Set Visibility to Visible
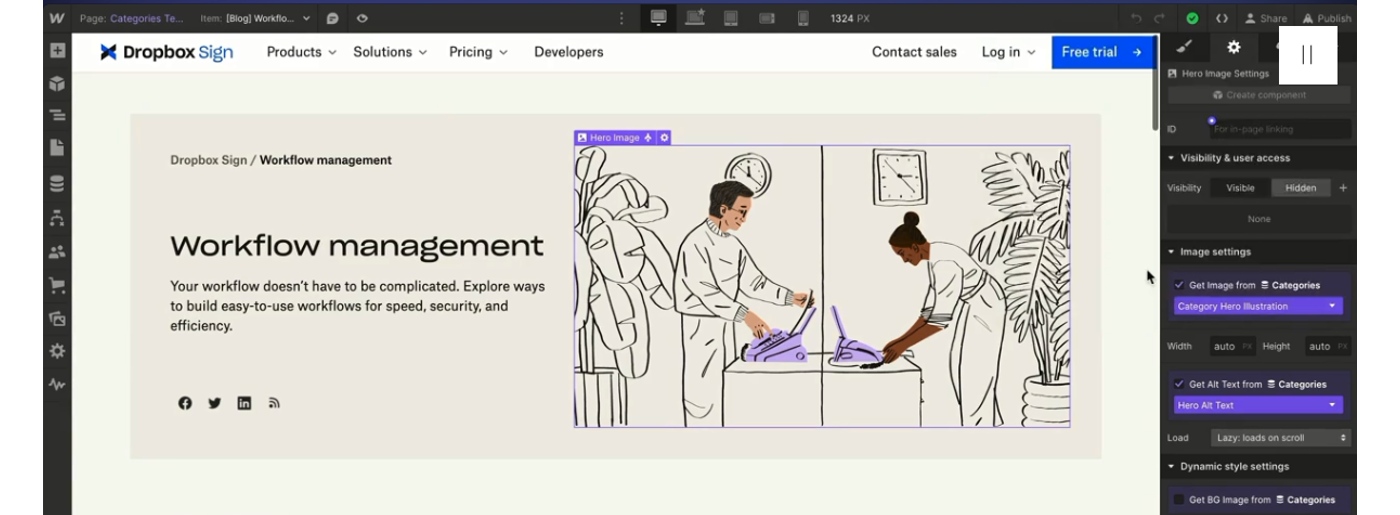Screen dimensions: 1400x515 (x=1240, y=188)
